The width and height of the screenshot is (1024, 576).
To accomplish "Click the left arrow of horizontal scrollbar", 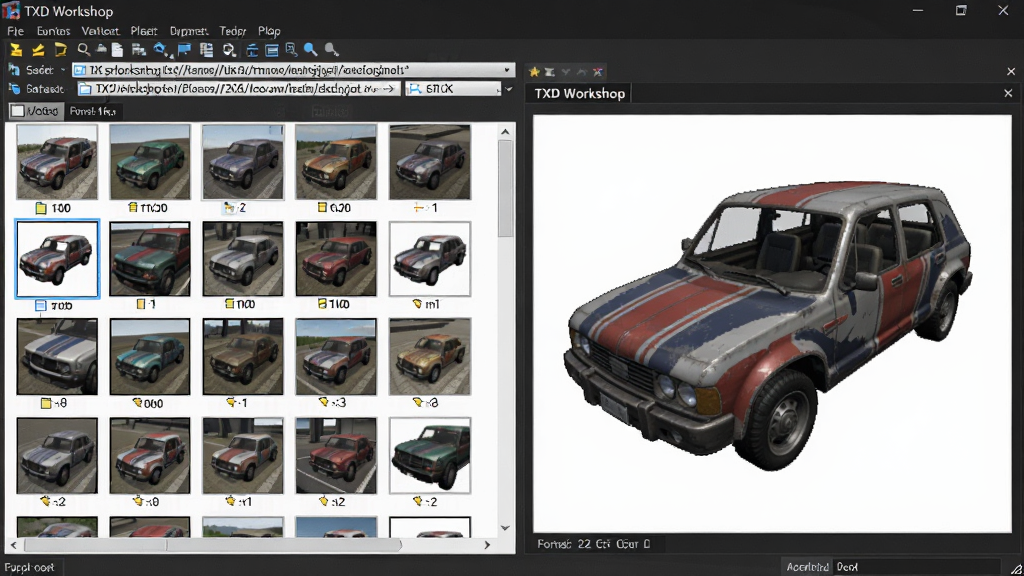I will pyautogui.click(x=14, y=545).
